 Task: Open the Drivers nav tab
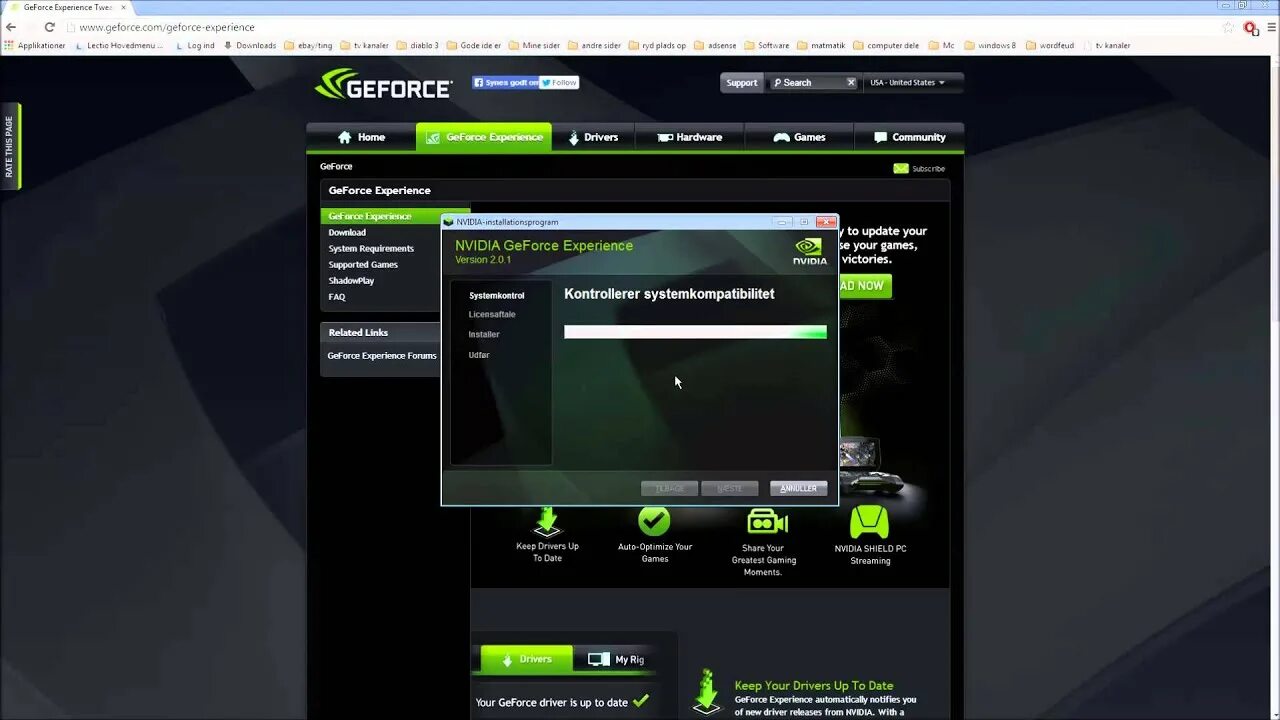pos(592,137)
